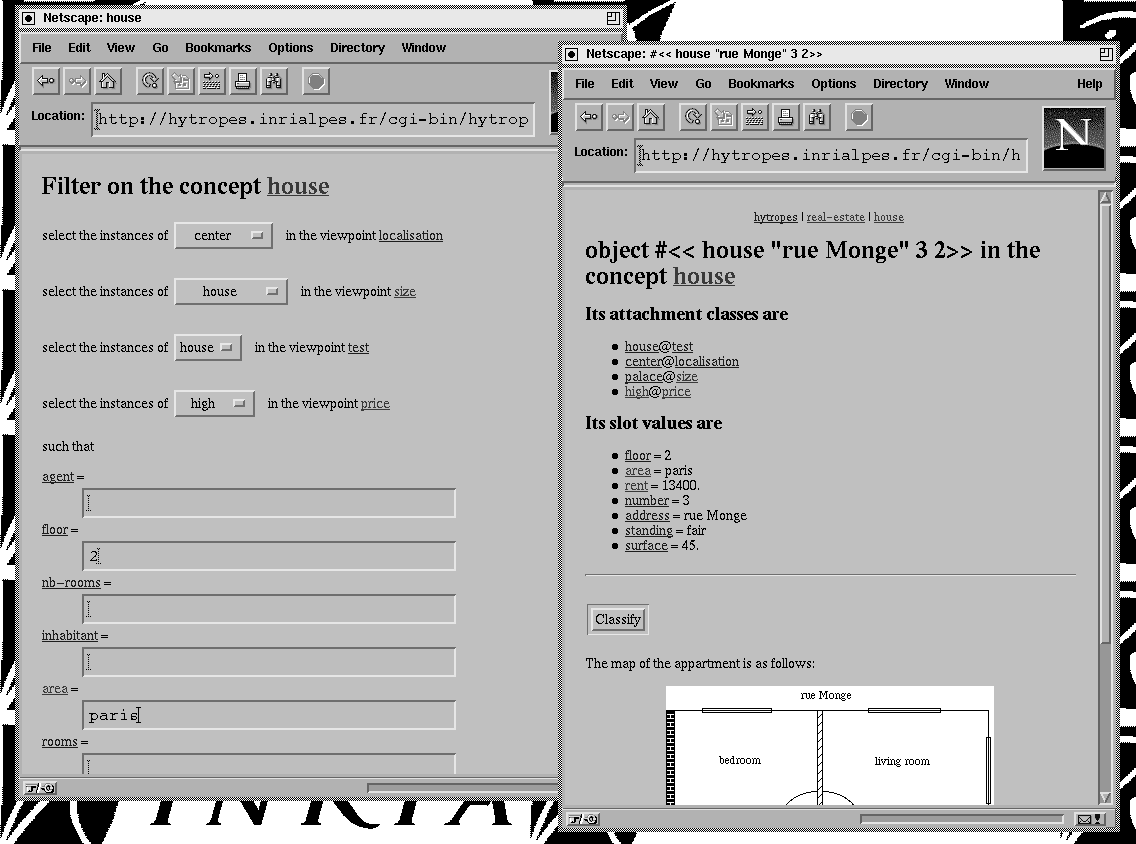1136x844 pixels.
Task: Click the agent input field
Action: pos(269,504)
